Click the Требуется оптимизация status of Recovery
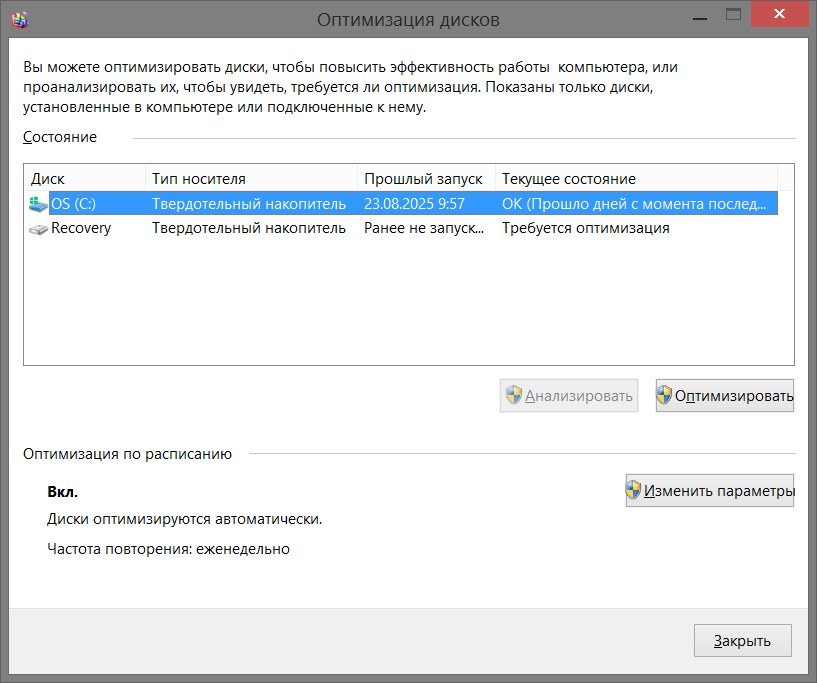The image size is (817, 683). (585, 228)
